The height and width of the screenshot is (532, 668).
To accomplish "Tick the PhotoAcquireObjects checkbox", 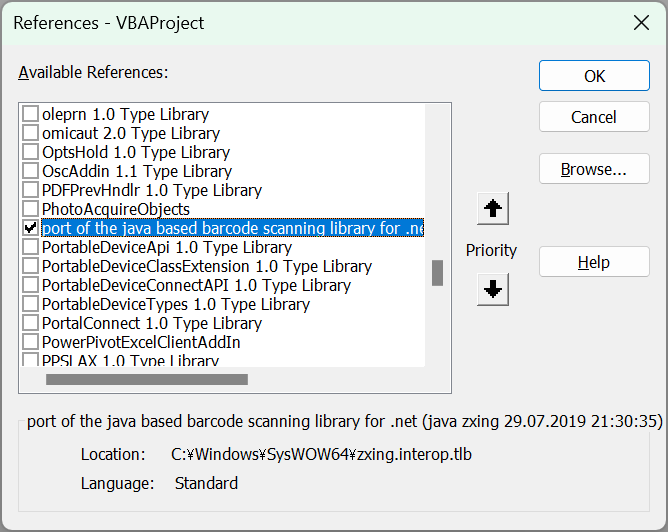I will 30,209.
